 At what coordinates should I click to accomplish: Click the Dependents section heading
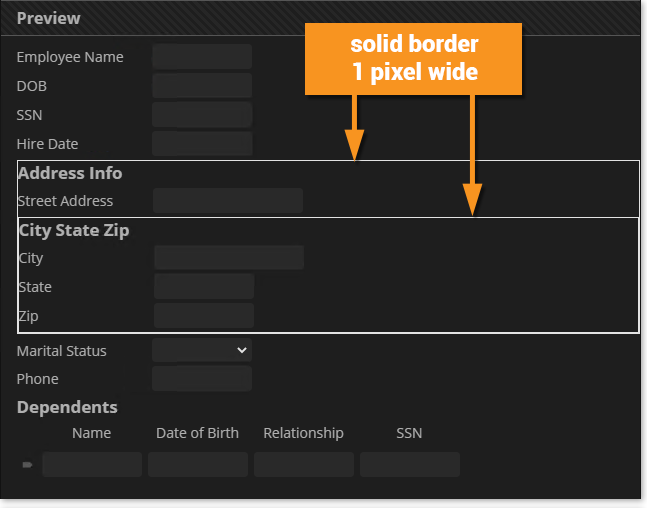[67, 407]
